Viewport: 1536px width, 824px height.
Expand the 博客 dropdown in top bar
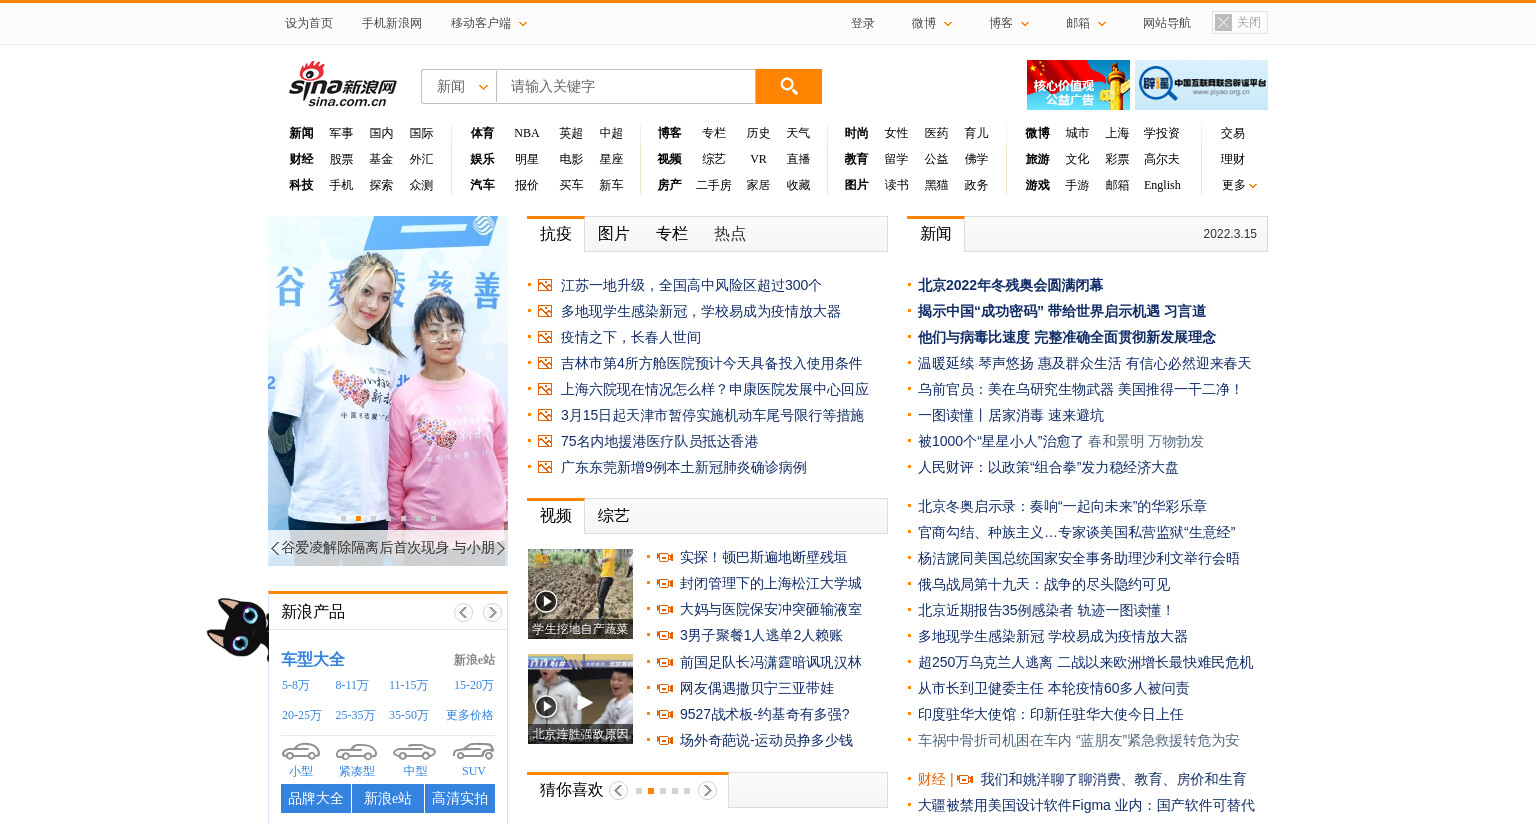click(x=1009, y=23)
